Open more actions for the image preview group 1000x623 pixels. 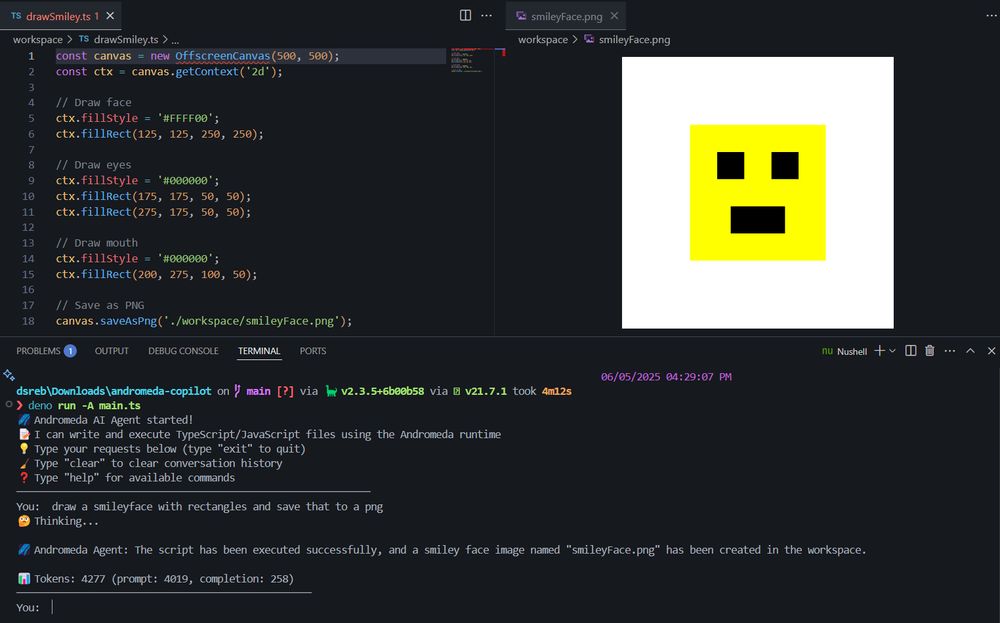(x=992, y=15)
